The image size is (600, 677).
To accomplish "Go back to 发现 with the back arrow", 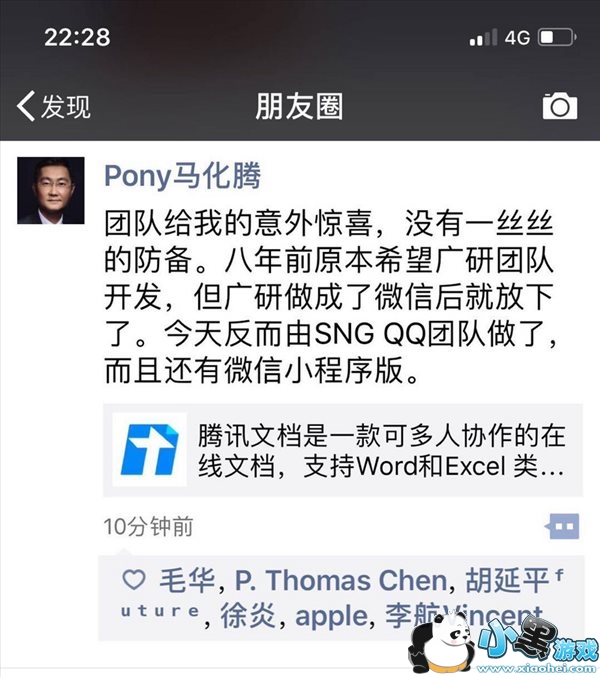I will [26, 106].
